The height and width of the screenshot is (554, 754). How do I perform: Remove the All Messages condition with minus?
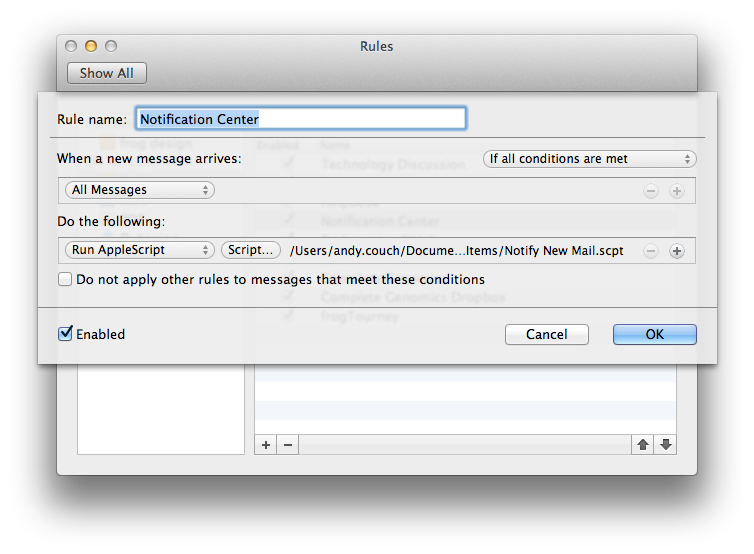[x=651, y=191]
